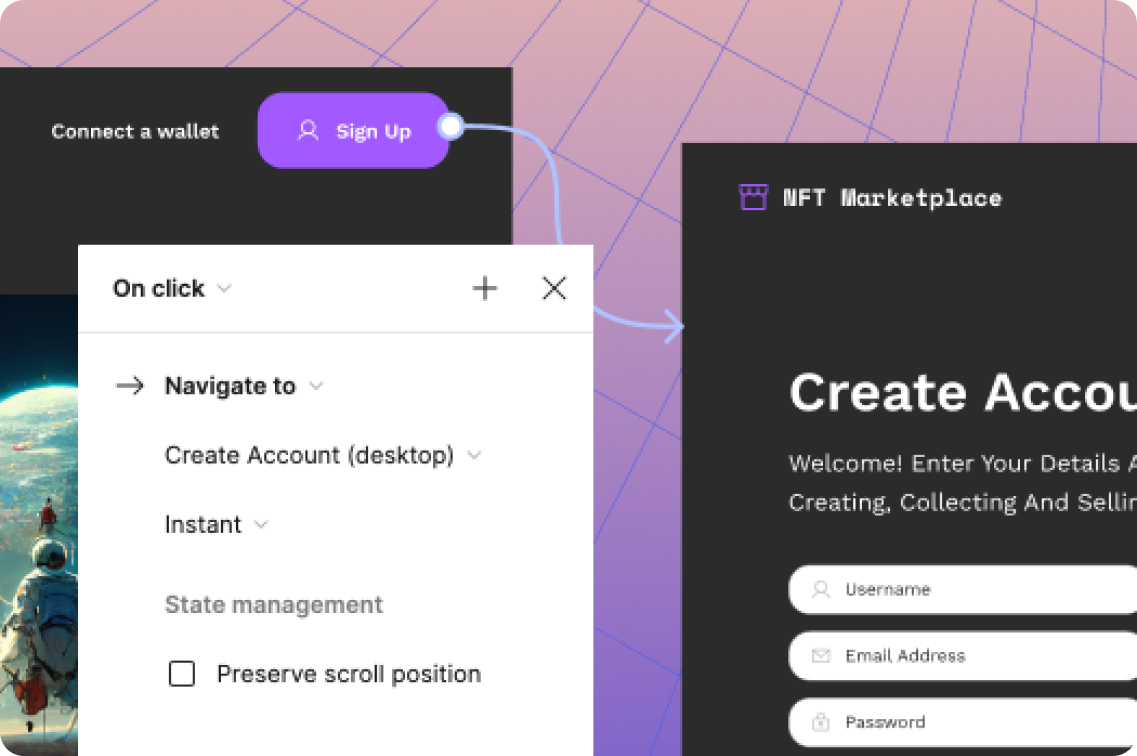
Task: Click the Navigate to arrow icon
Action: tap(130, 386)
